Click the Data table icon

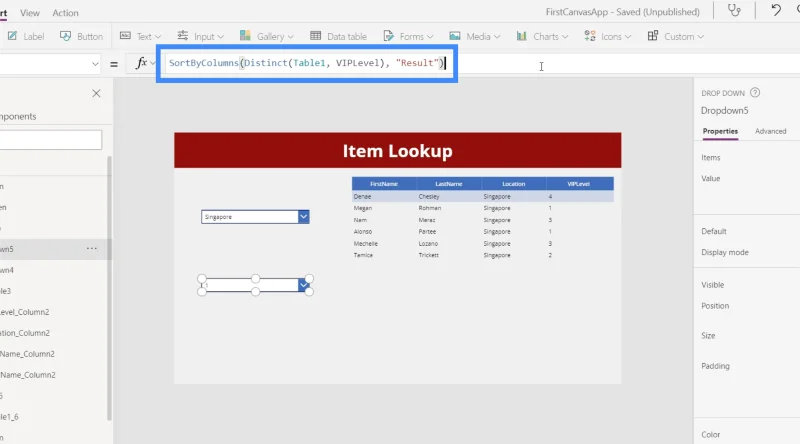point(315,36)
